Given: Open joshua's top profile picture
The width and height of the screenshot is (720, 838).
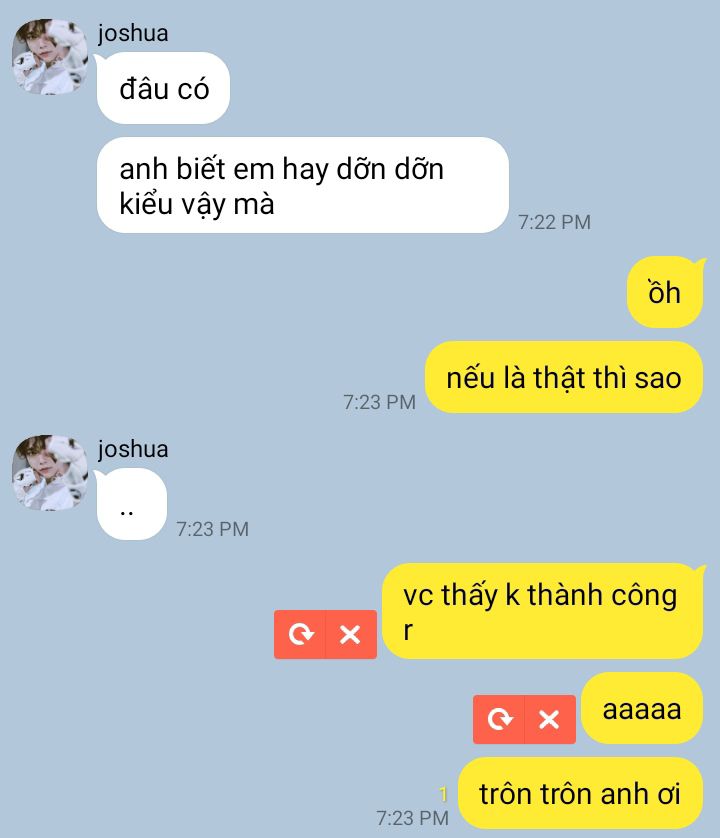Looking at the screenshot, I should 50,57.
